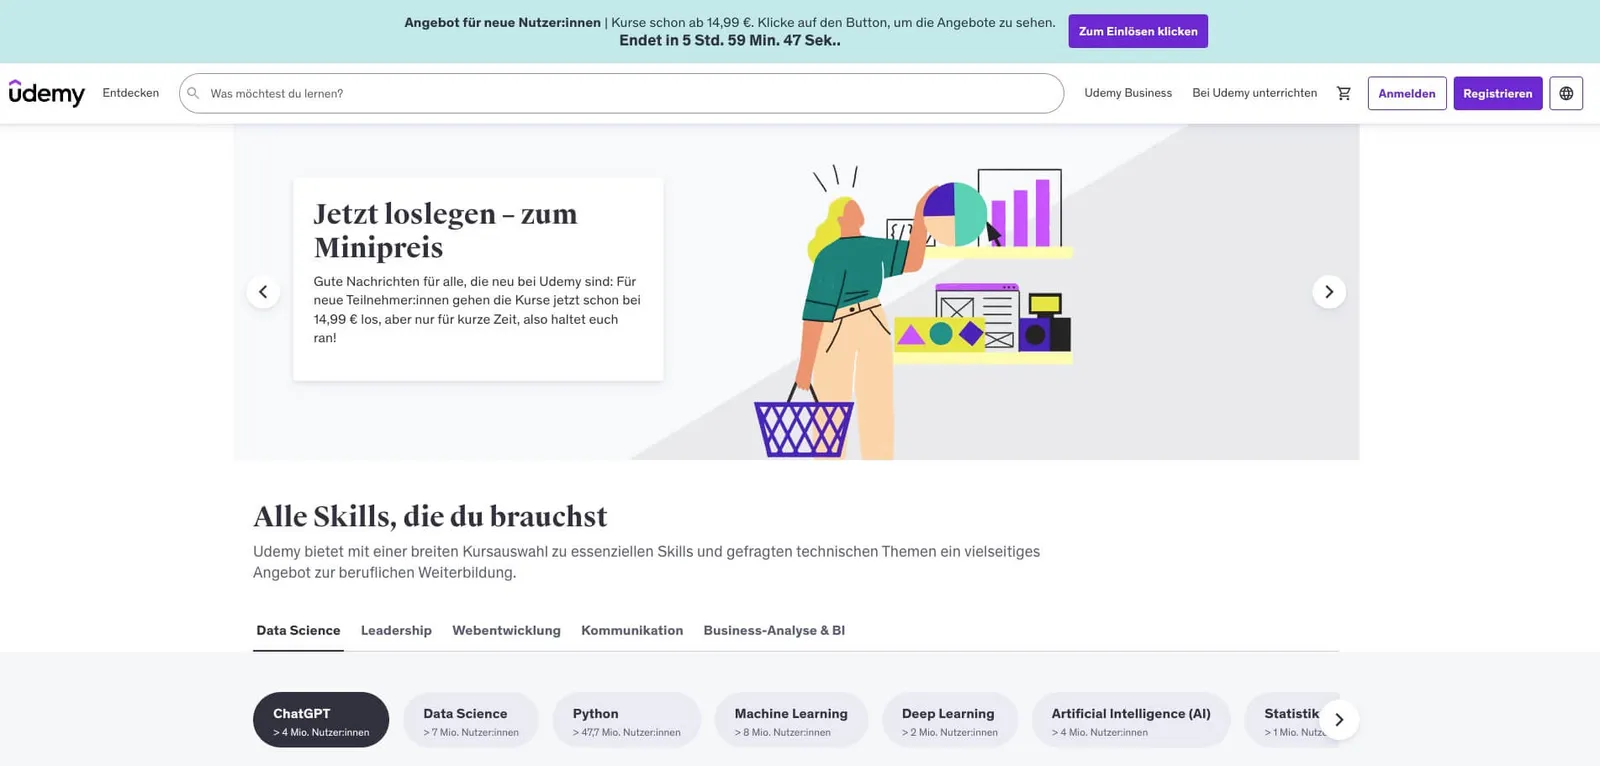Open Udemy Business link

1128,93
